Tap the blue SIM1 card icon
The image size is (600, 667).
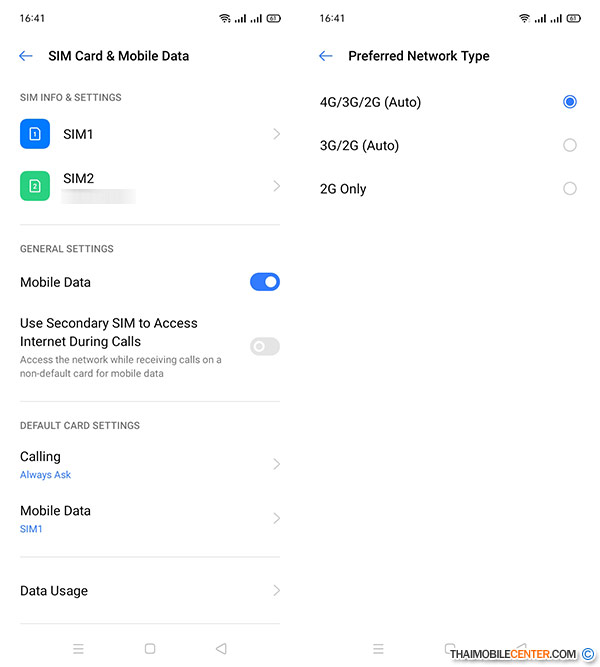pyautogui.click(x=35, y=134)
